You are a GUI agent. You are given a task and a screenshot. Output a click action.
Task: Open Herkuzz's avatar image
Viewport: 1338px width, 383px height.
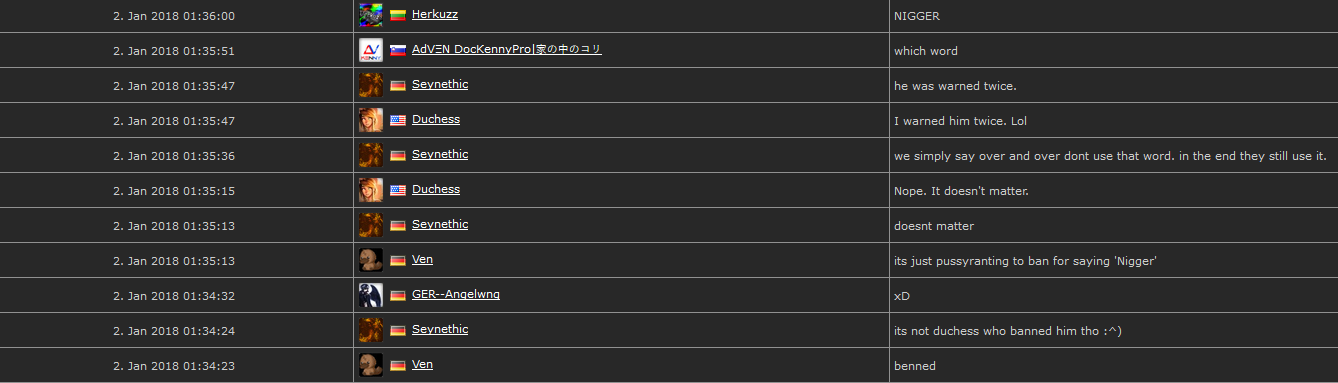(x=371, y=15)
